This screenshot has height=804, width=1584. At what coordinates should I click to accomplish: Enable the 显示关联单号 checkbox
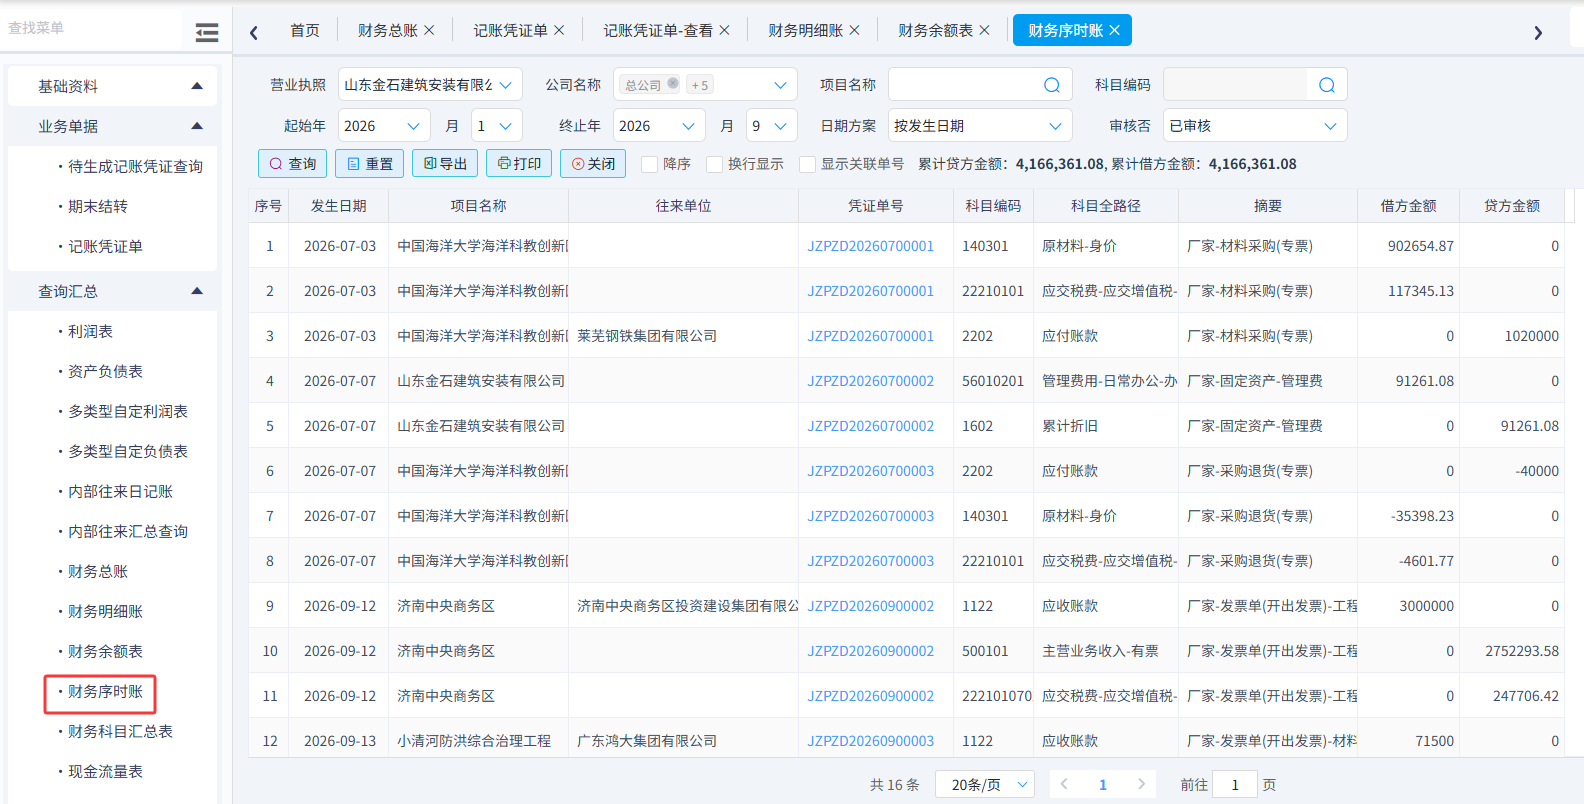pyautogui.click(x=807, y=164)
